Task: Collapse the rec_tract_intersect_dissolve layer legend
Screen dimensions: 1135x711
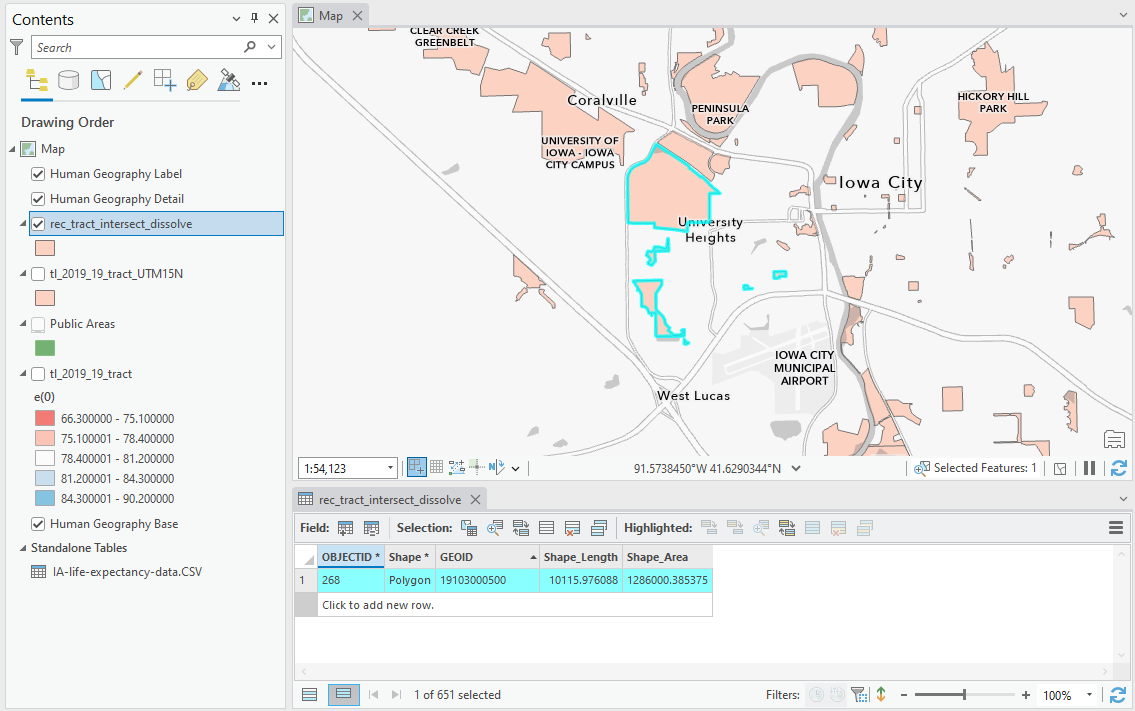Action: (x=23, y=224)
